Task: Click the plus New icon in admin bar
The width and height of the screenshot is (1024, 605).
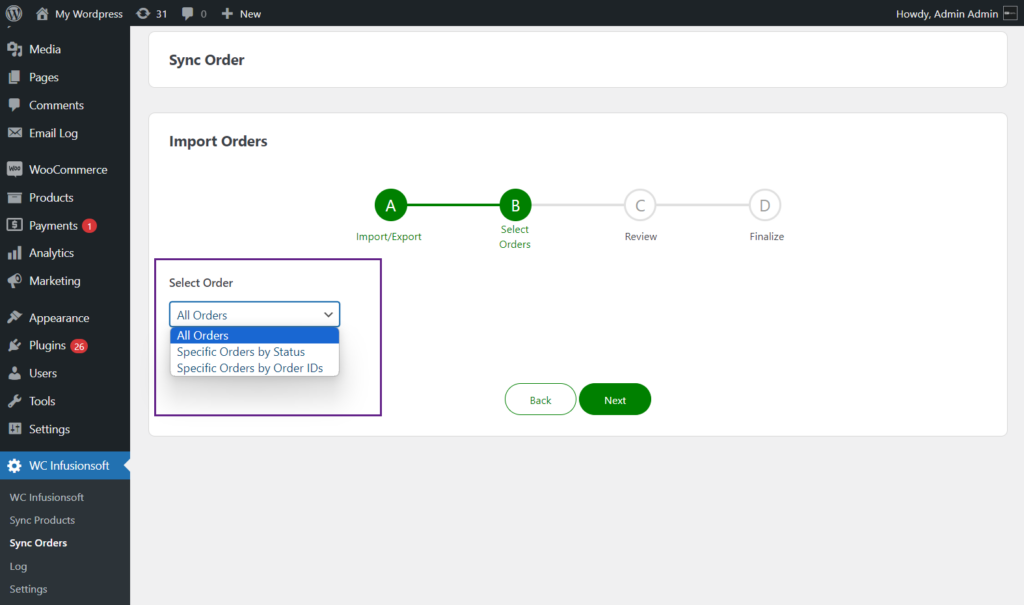Action: [x=227, y=13]
